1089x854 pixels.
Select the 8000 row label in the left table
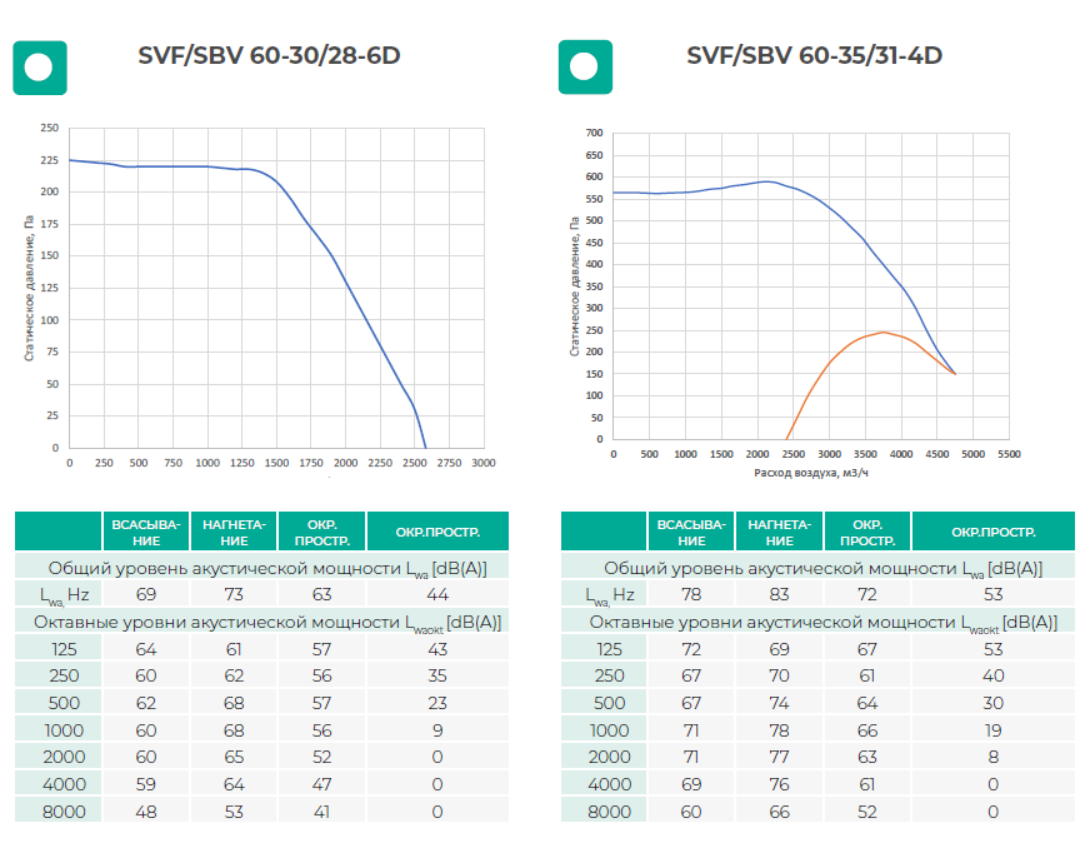[61, 811]
